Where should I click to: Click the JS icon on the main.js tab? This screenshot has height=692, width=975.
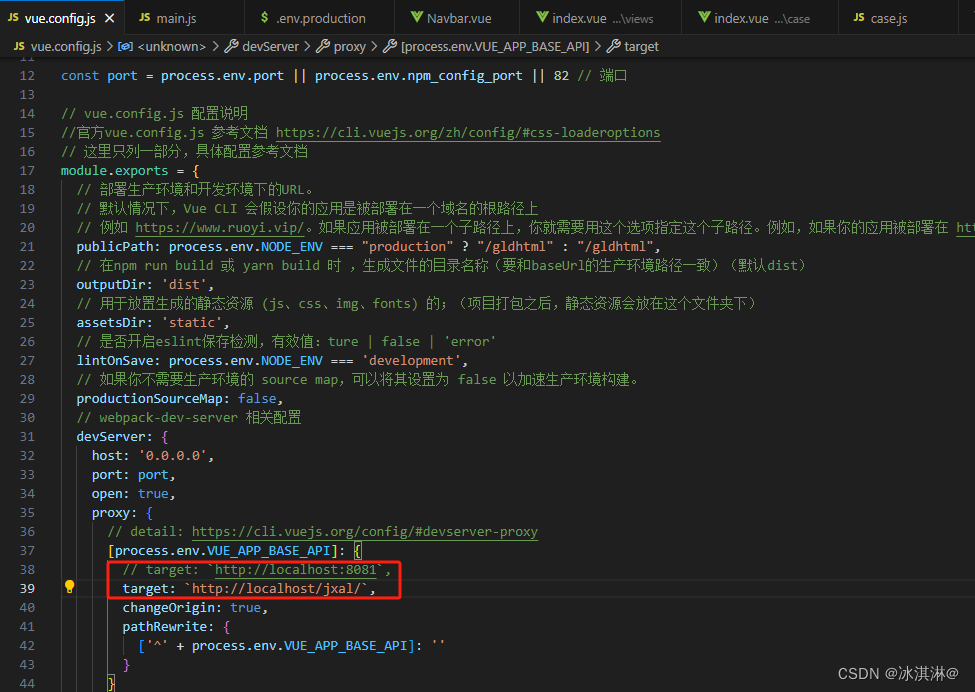click(x=144, y=17)
